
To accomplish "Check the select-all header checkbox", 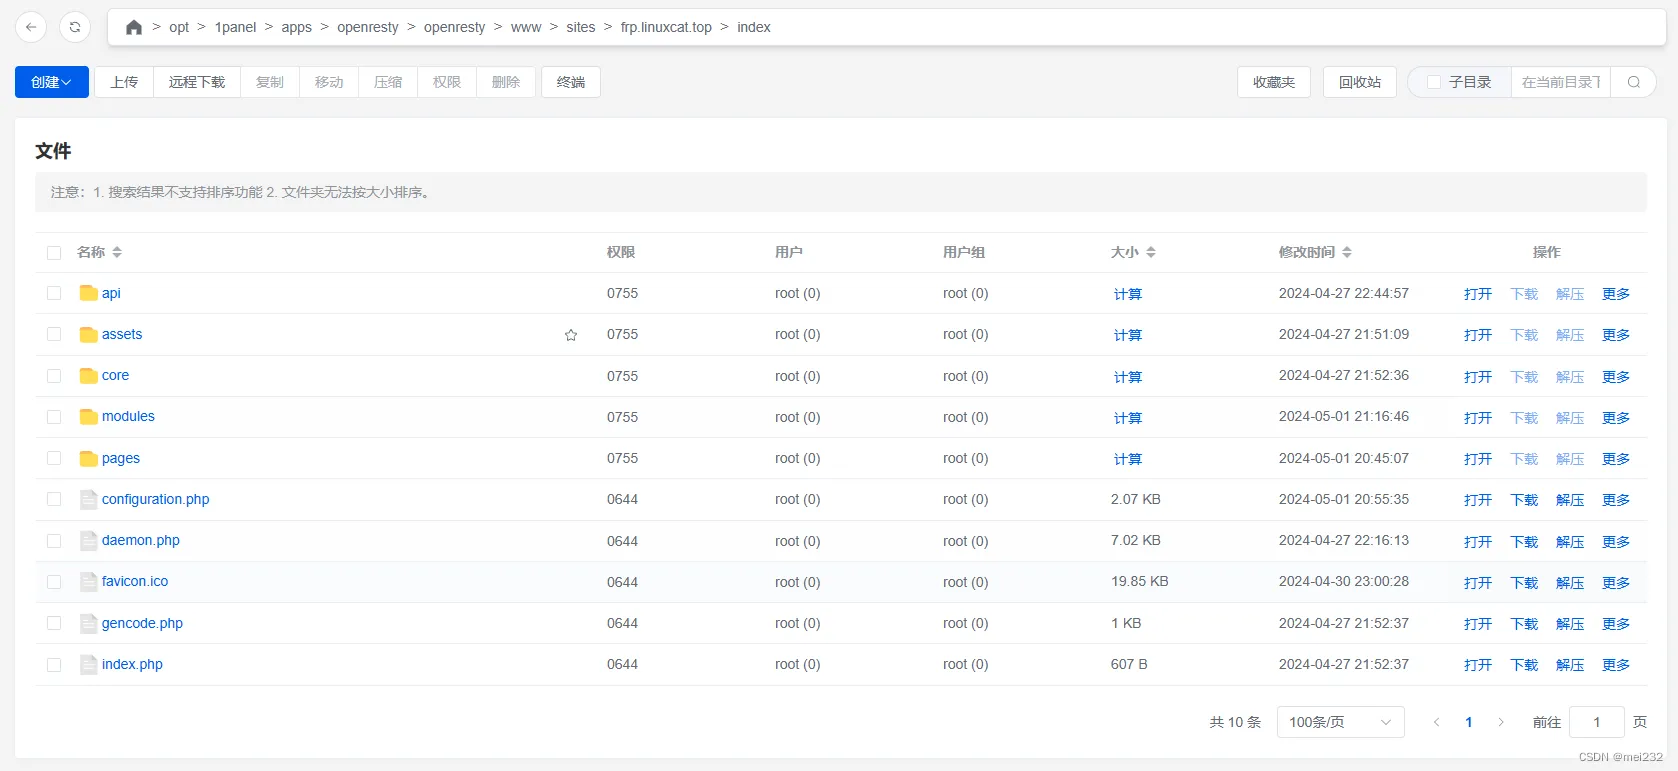I will coord(54,253).
